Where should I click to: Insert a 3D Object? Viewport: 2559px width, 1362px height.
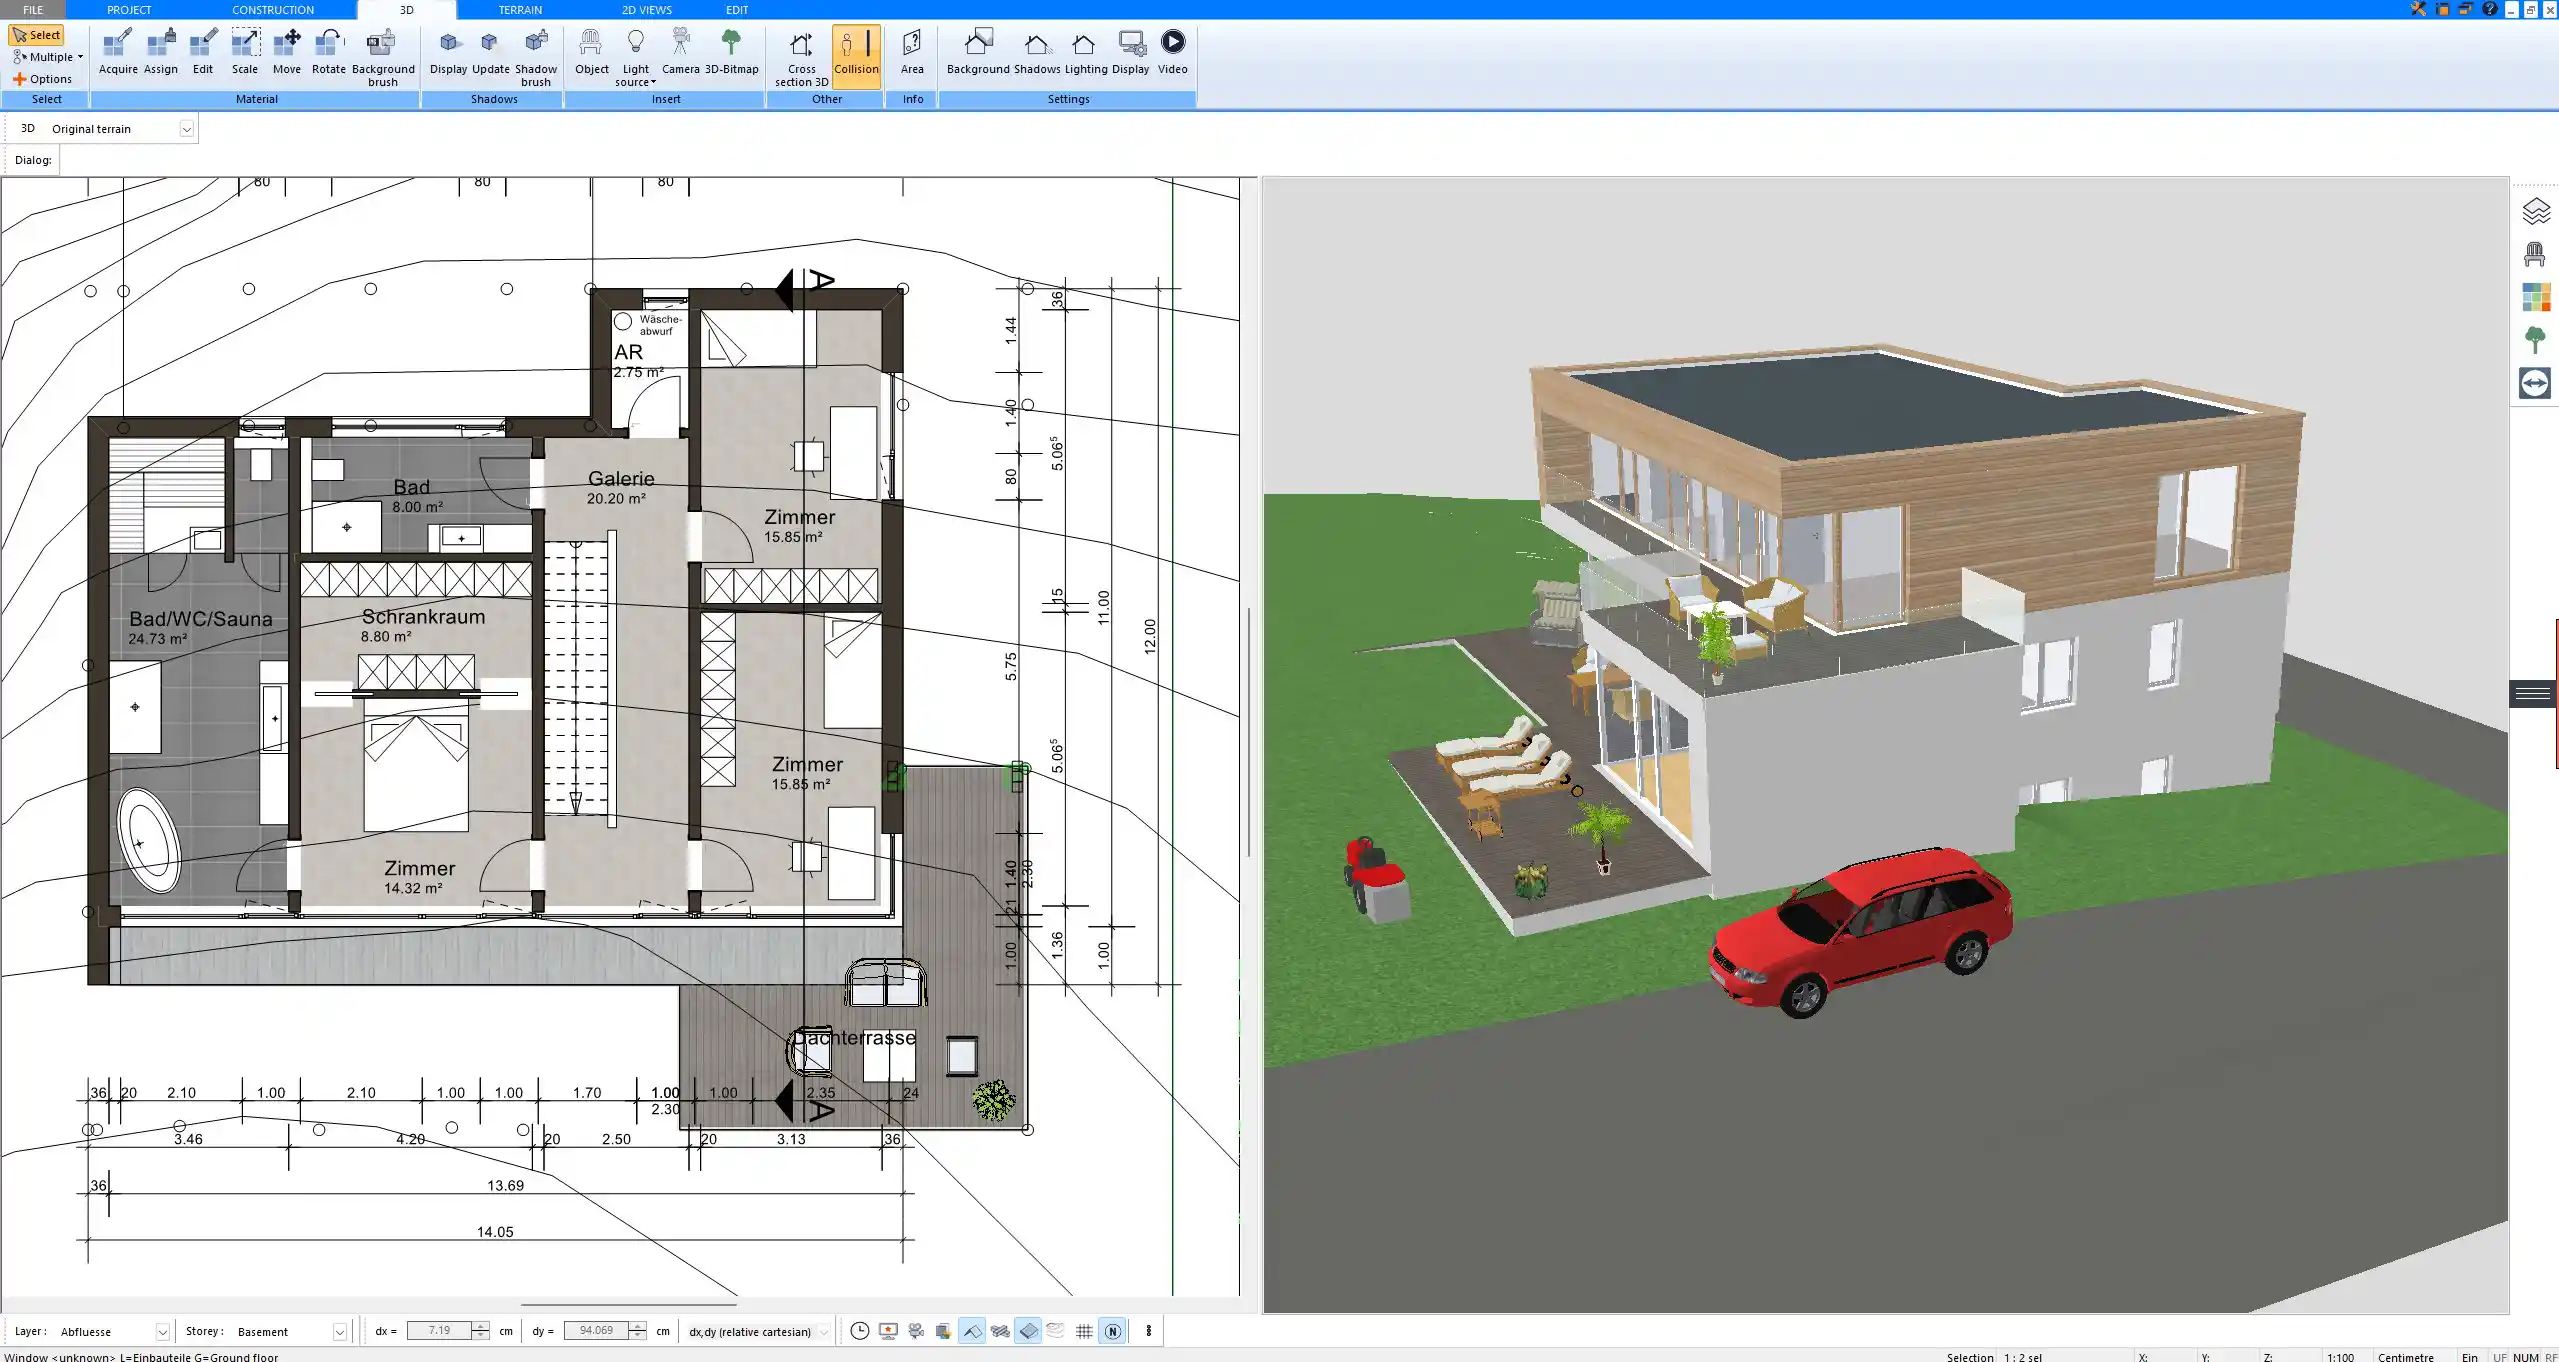pyautogui.click(x=591, y=52)
